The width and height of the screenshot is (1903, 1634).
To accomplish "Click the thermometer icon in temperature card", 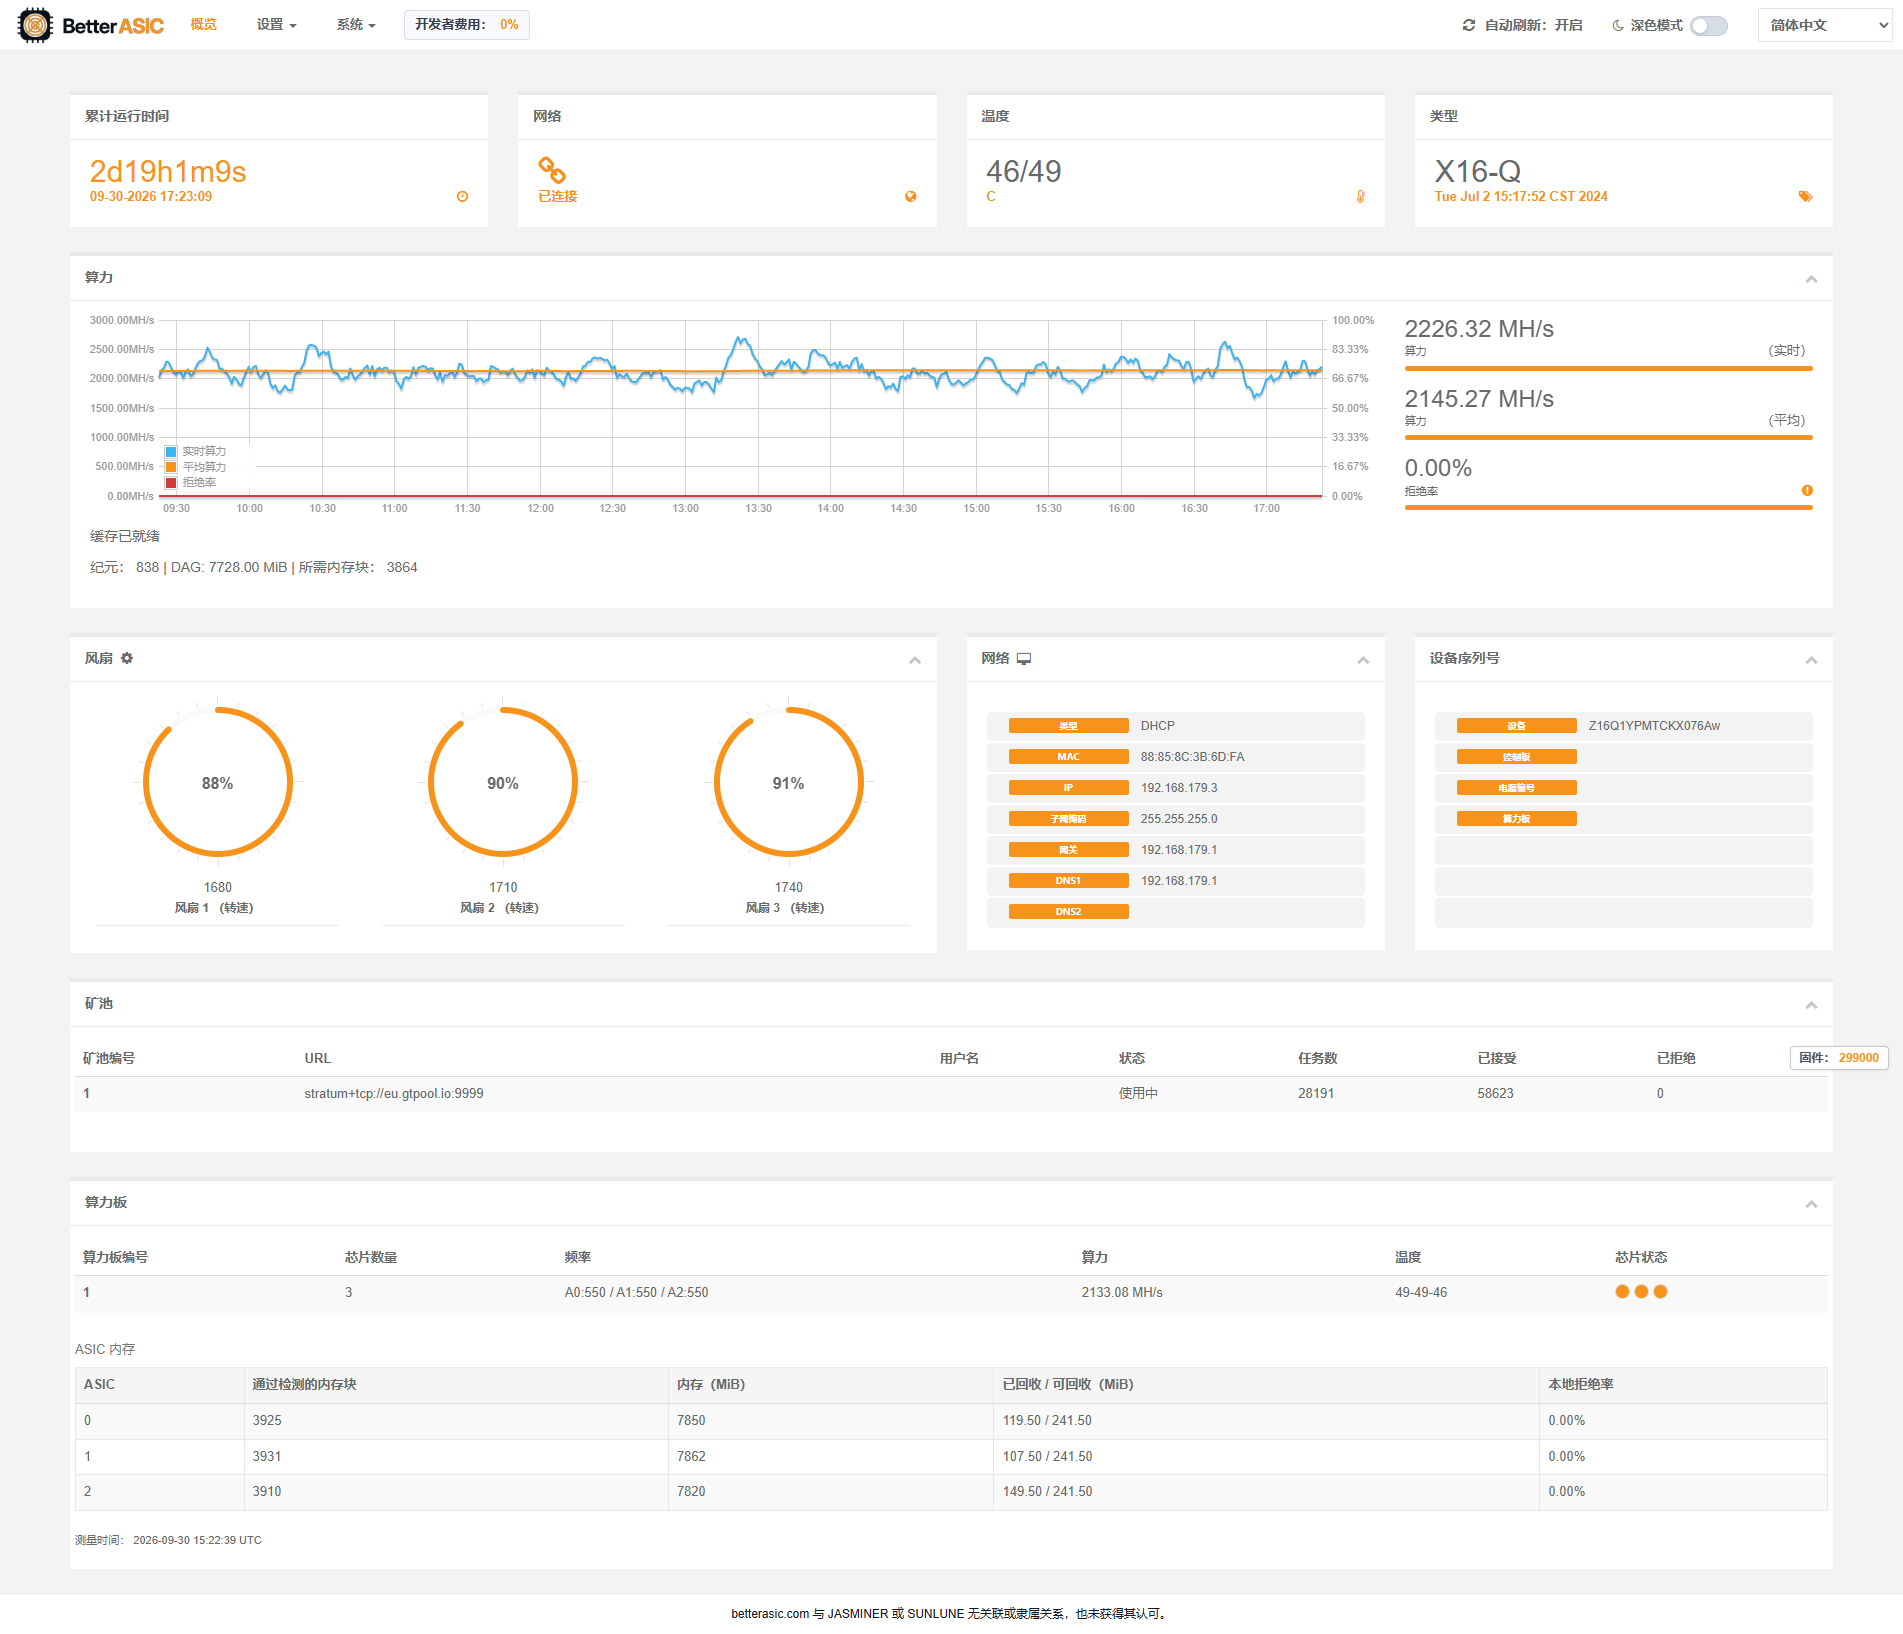I will pyautogui.click(x=1360, y=197).
